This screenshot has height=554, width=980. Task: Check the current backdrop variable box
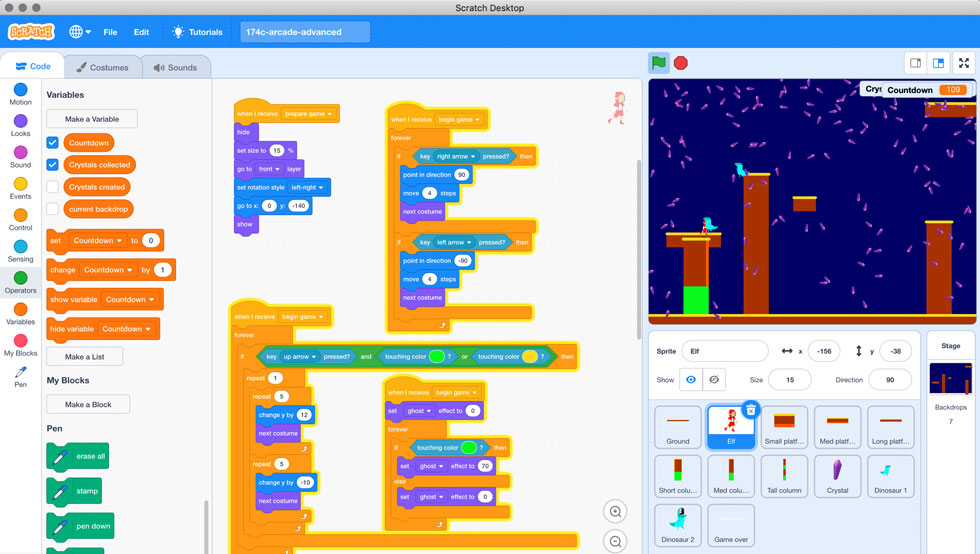53,209
